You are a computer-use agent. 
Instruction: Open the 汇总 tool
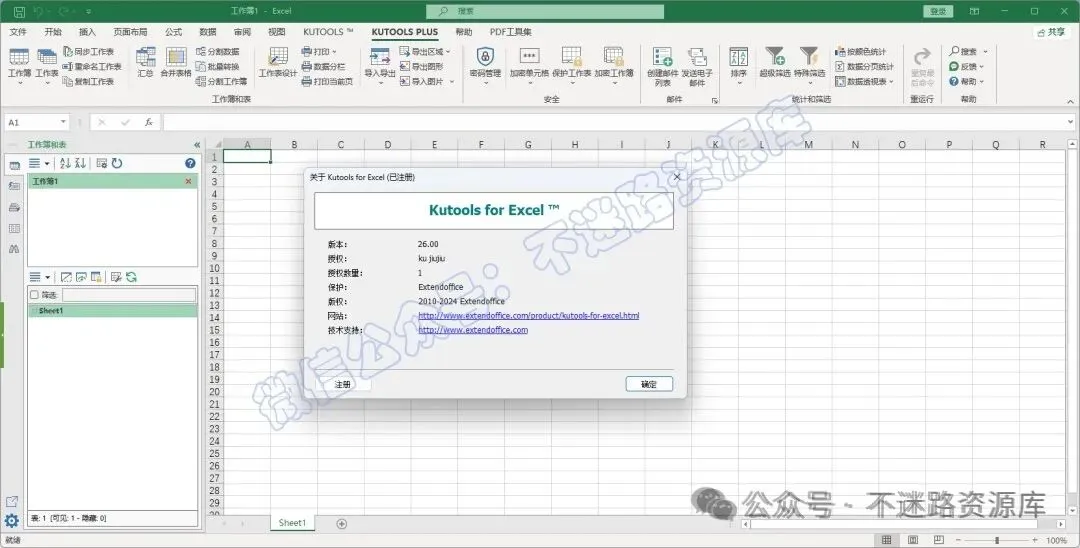[145, 62]
